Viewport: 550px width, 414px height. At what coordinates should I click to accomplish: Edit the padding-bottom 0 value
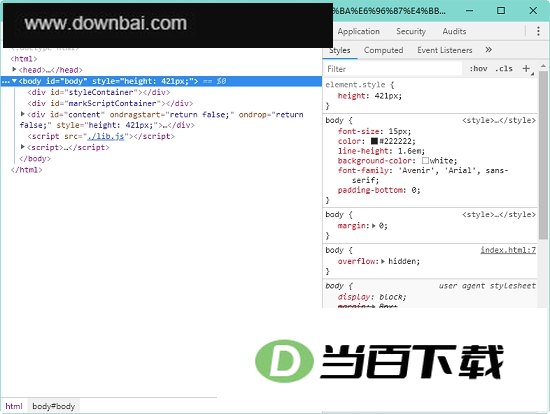414,190
